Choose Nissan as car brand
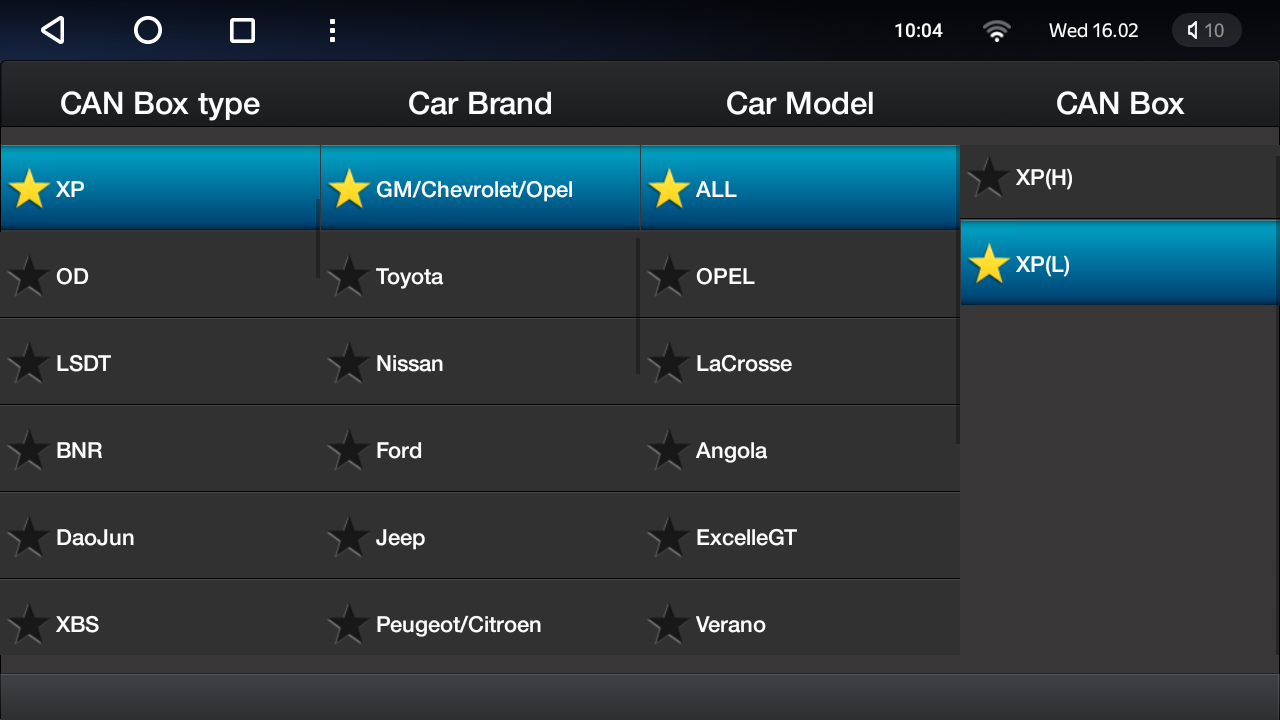The width and height of the screenshot is (1280, 720). (480, 363)
